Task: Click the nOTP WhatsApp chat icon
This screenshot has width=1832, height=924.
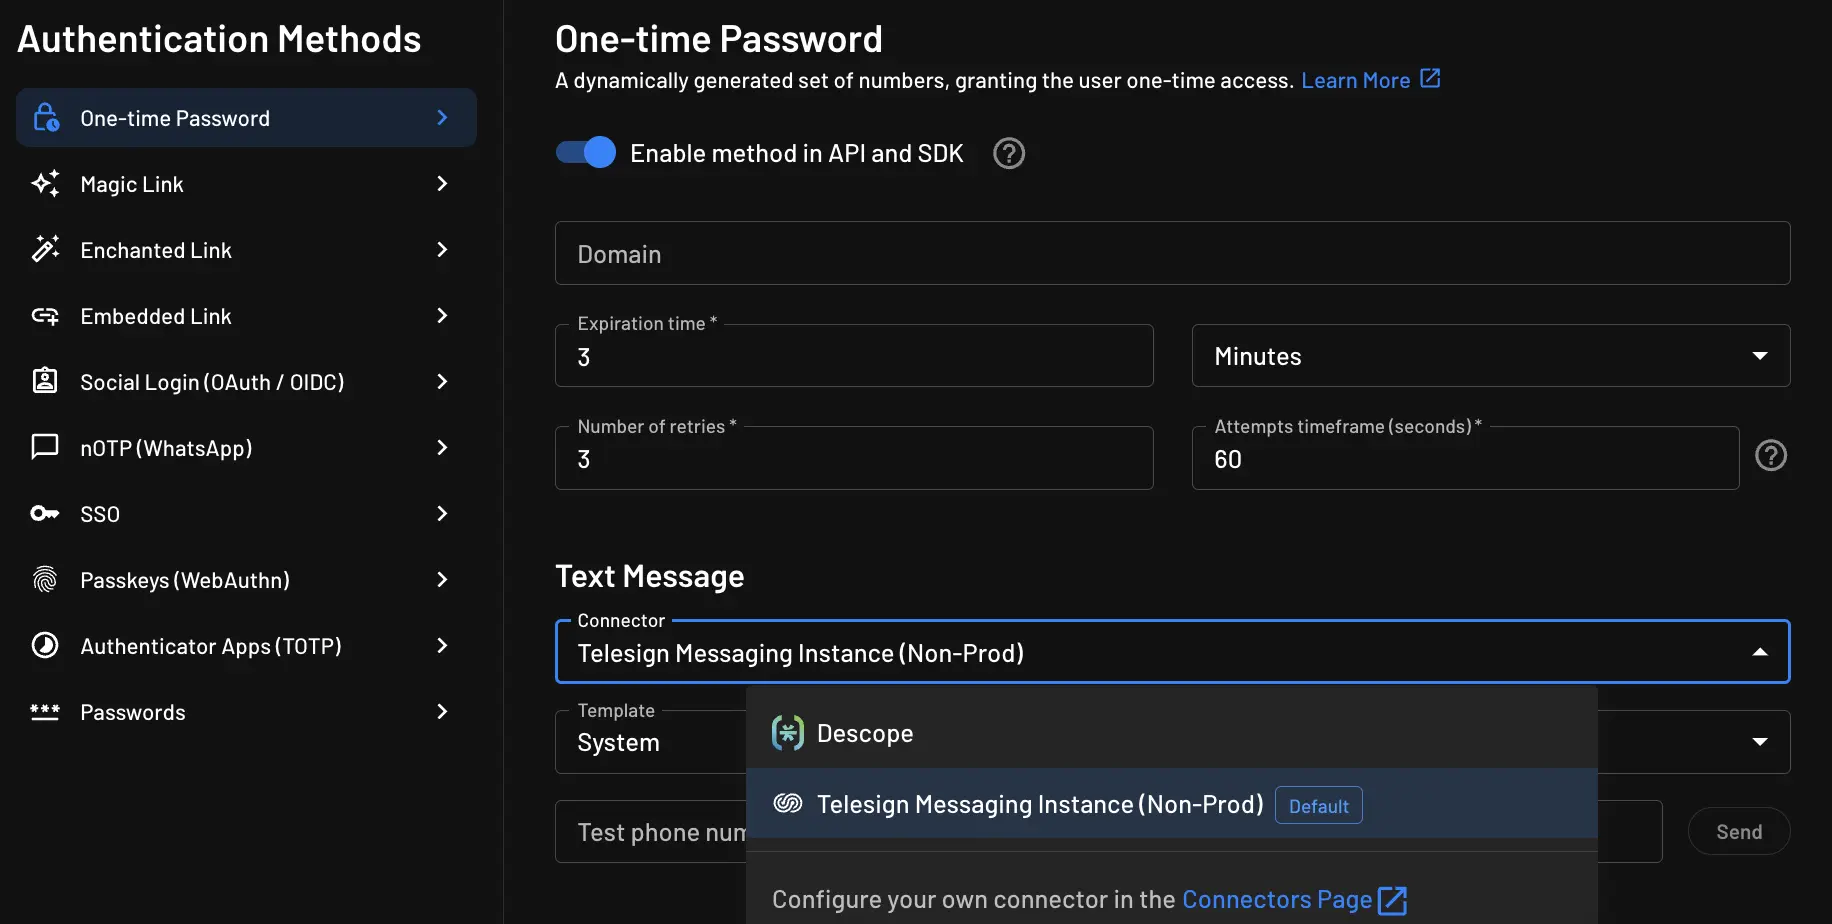Action: 44,447
